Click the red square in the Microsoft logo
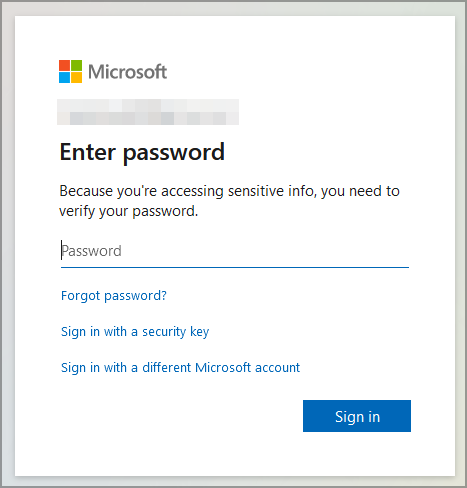The height and width of the screenshot is (488, 467). click(64, 65)
